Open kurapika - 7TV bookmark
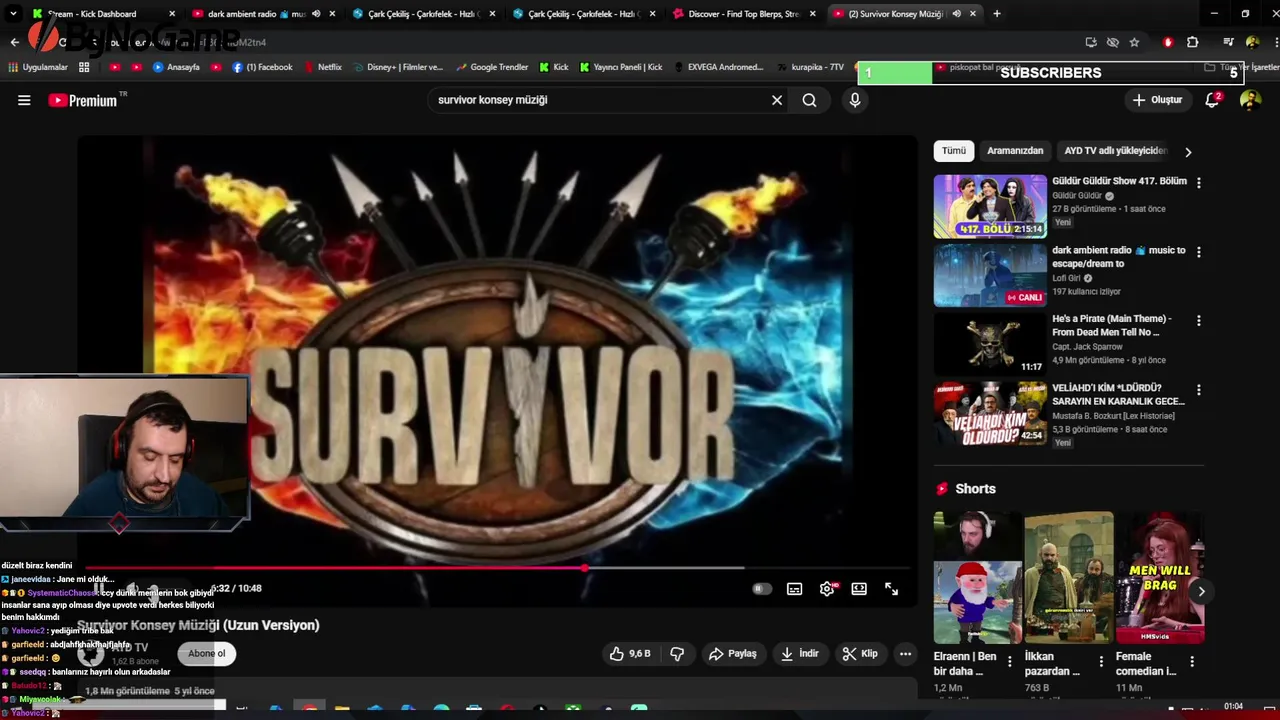The height and width of the screenshot is (720, 1280). click(809, 67)
